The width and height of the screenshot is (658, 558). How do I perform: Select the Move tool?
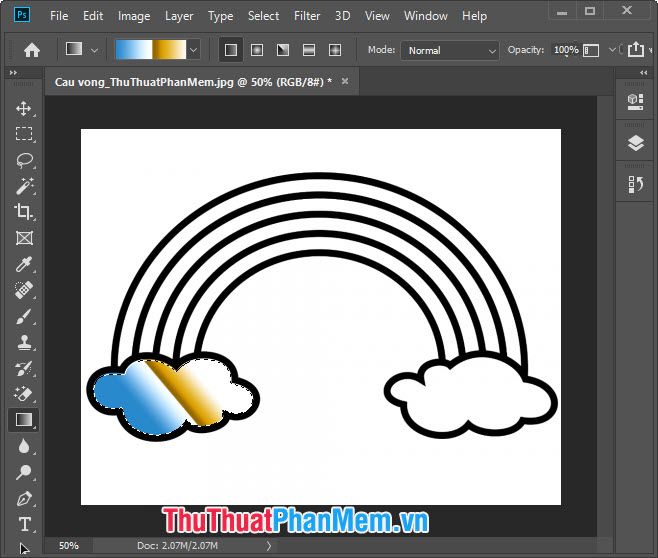click(x=24, y=108)
